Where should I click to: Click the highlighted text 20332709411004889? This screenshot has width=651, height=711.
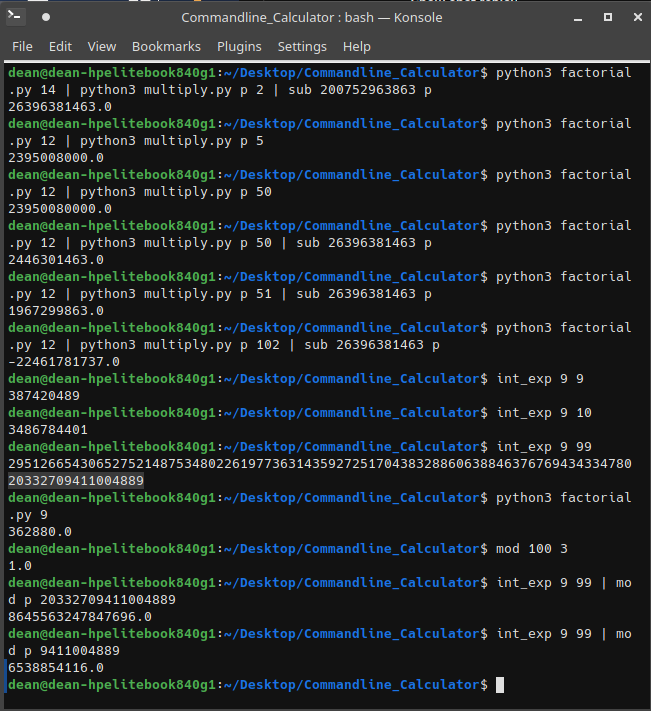(x=76, y=481)
